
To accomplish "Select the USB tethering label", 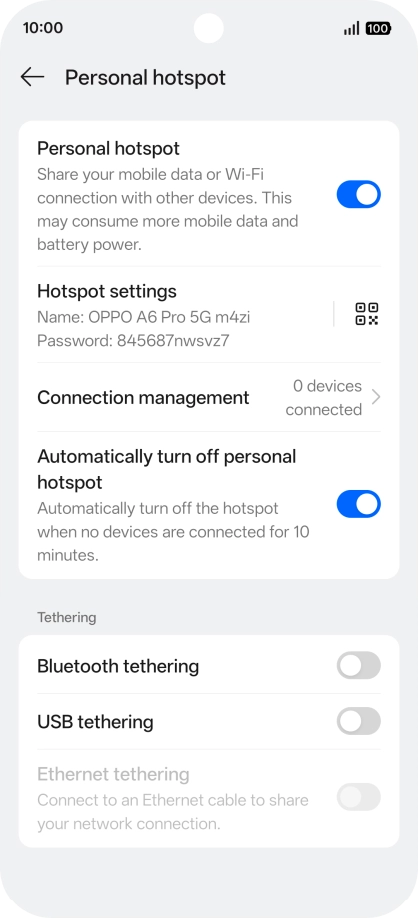I will 95,722.
